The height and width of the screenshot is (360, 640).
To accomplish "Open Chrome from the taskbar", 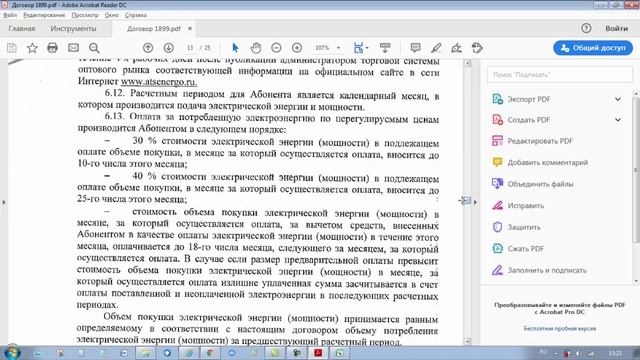I will [x=210, y=353].
